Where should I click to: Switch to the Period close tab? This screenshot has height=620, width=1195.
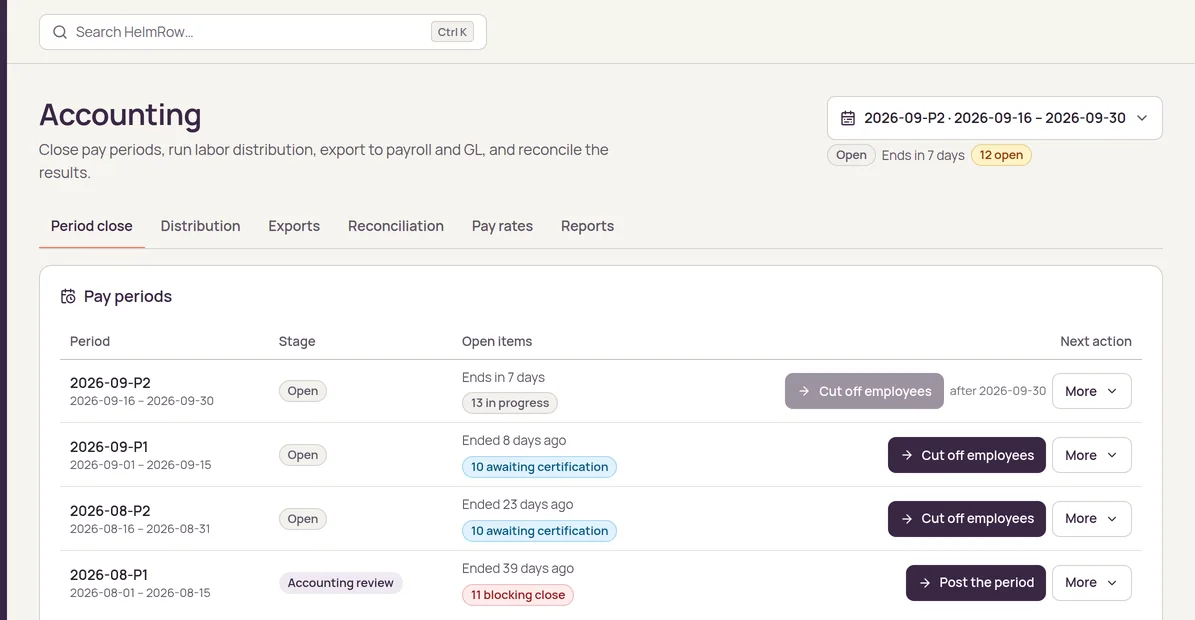click(x=91, y=226)
